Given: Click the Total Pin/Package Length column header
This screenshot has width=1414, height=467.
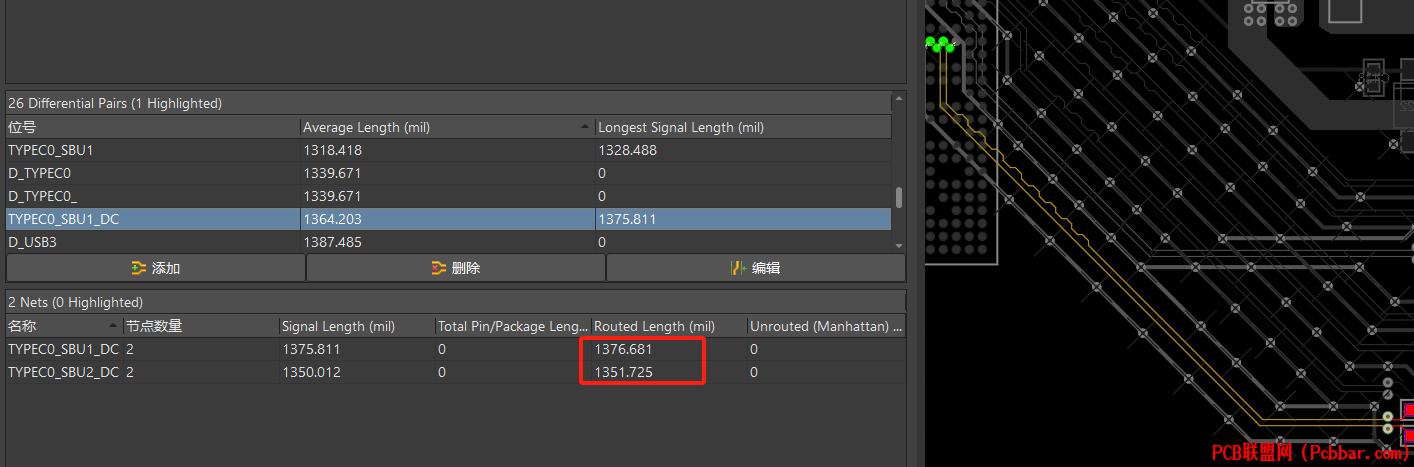Looking at the screenshot, I should (x=512, y=326).
